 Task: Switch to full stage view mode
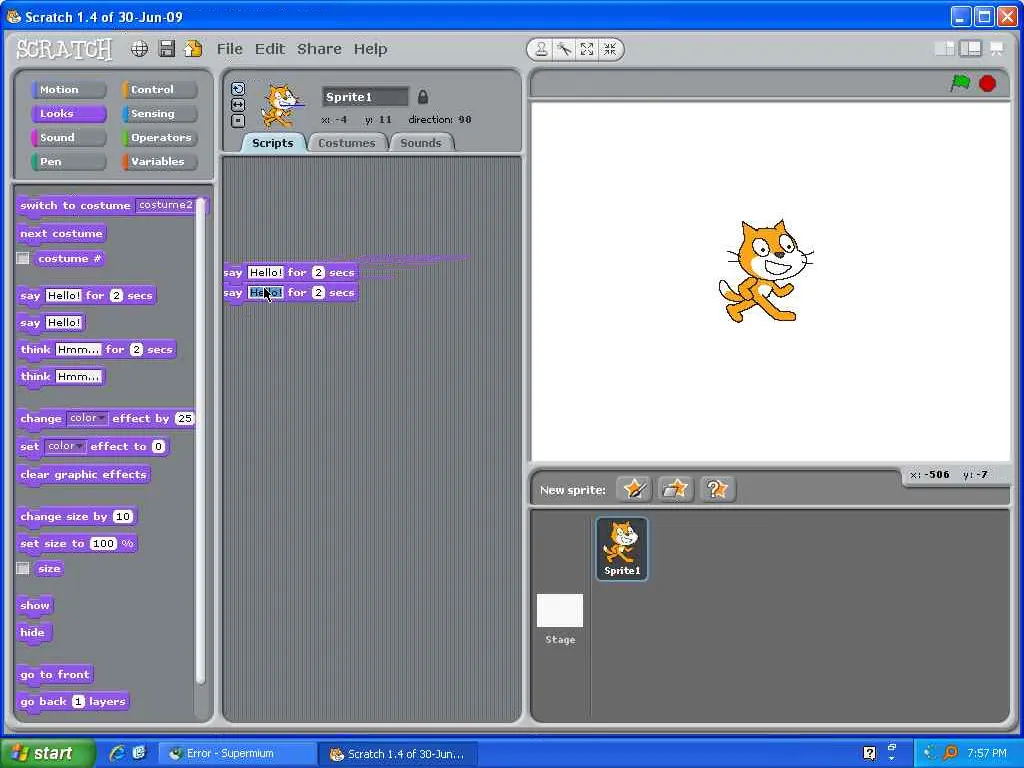[970, 48]
